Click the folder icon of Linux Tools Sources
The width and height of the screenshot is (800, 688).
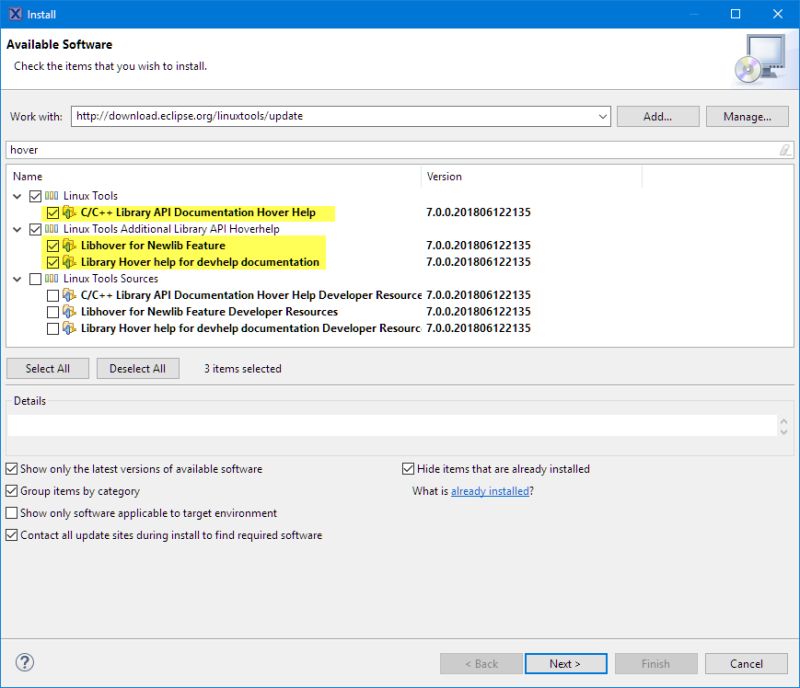tap(49, 278)
